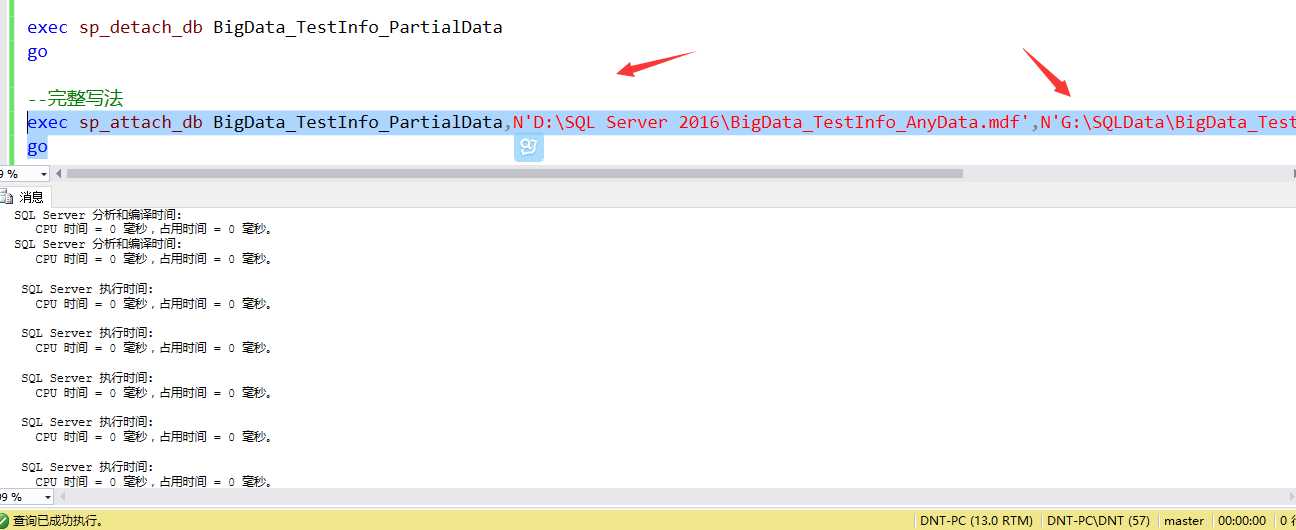This screenshot has height=530, width=1296.
Task: Click the 查询已成功执行。 status message
Action: coord(58,521)
